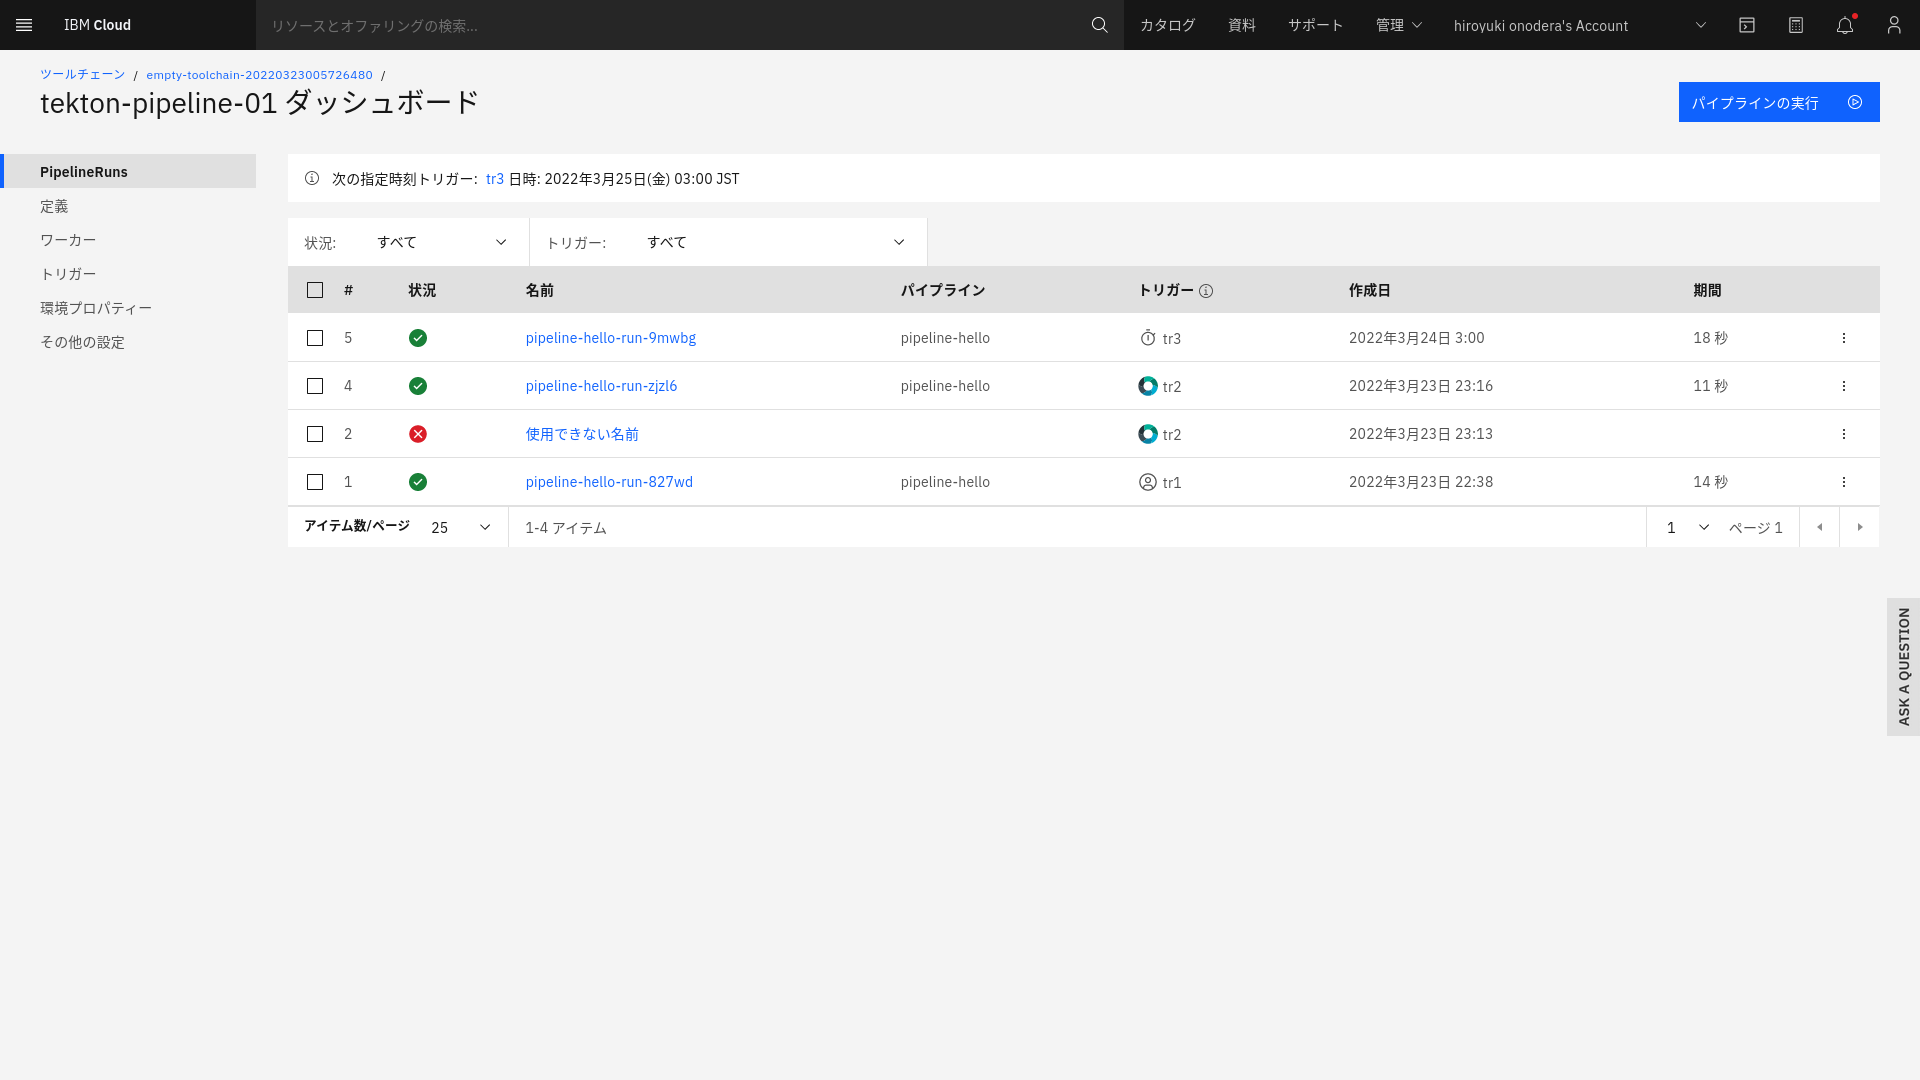Open the overflow menu for pipeline-hello-run-9mwbg
1920x1080 pixels.
1844,338
